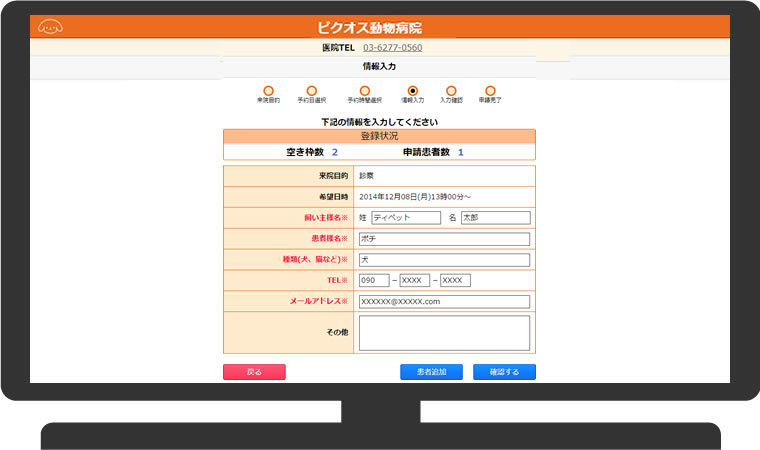
Task: Click the last TEL number field
Action: 455,281
